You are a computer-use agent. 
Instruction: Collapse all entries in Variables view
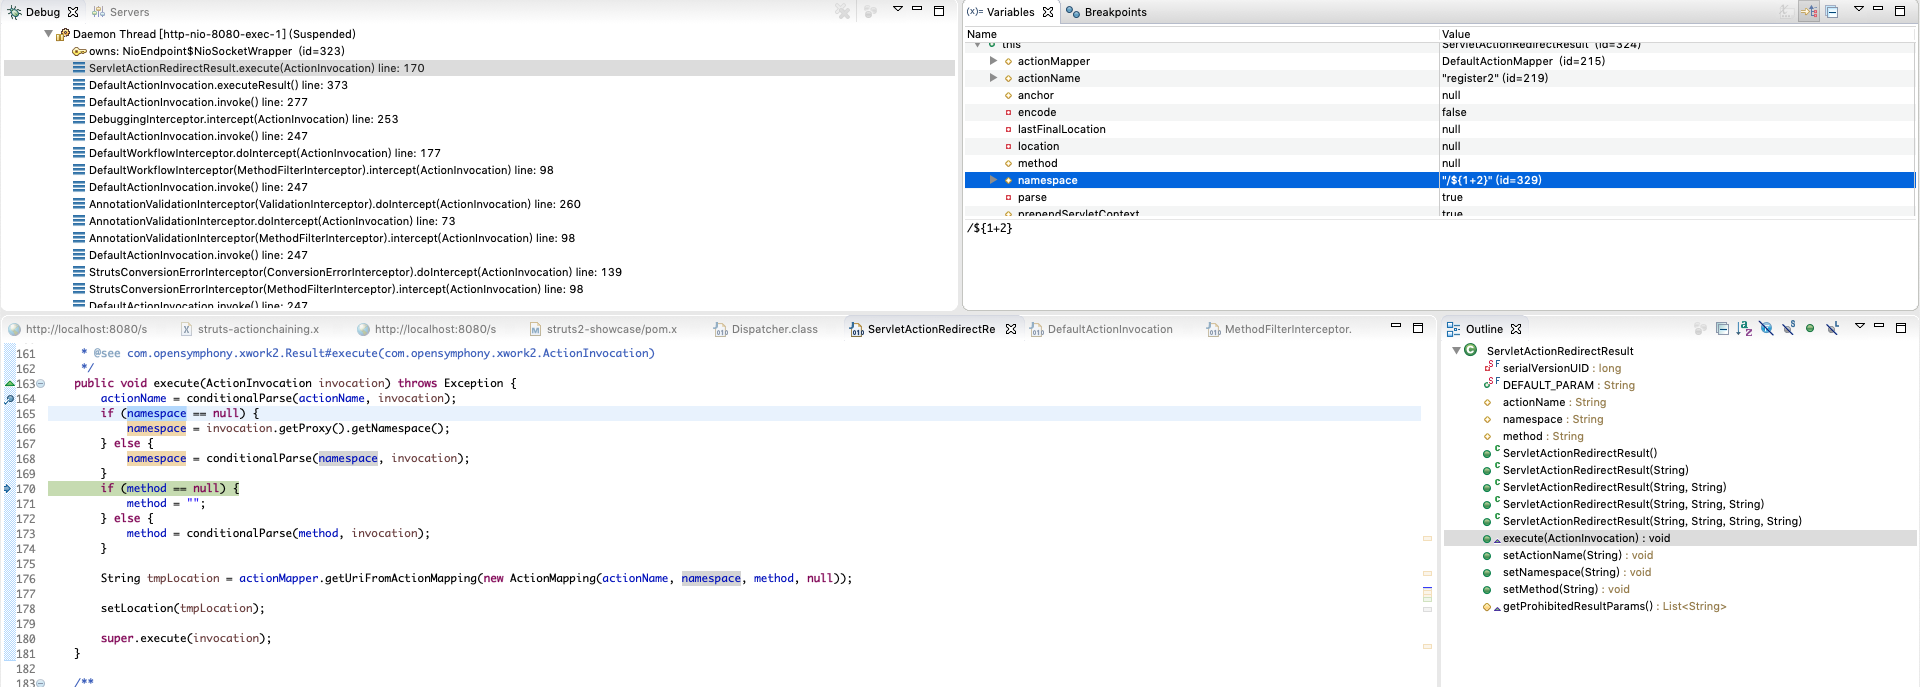pyautogui.click(x=1832, y=12)
